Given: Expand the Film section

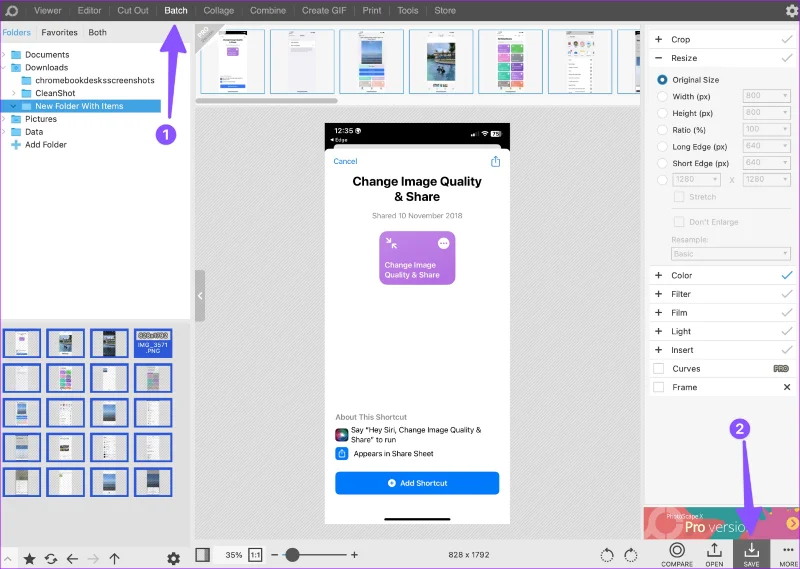Looking at the screenshot, I should pos(659,313).
